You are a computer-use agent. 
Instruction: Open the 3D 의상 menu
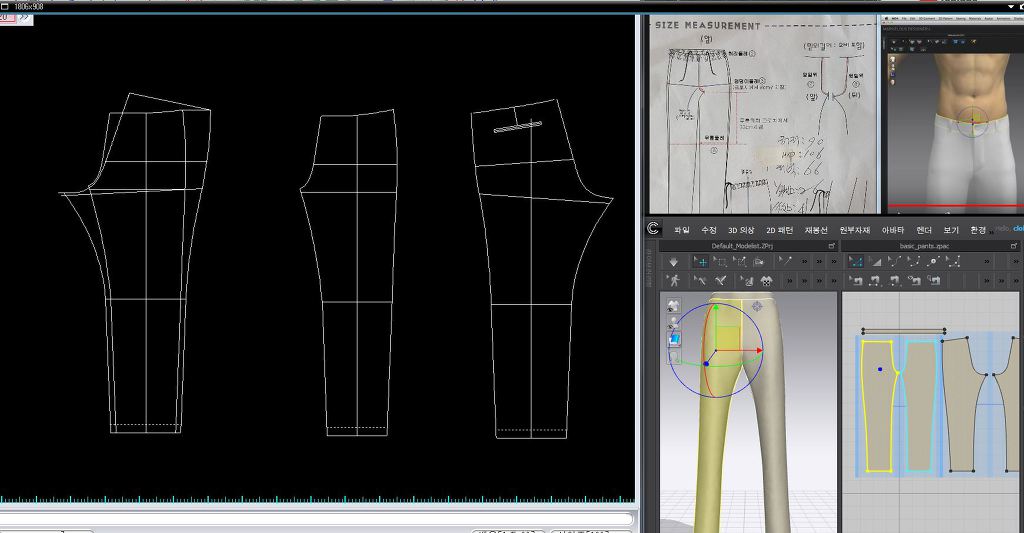point(741,230)
